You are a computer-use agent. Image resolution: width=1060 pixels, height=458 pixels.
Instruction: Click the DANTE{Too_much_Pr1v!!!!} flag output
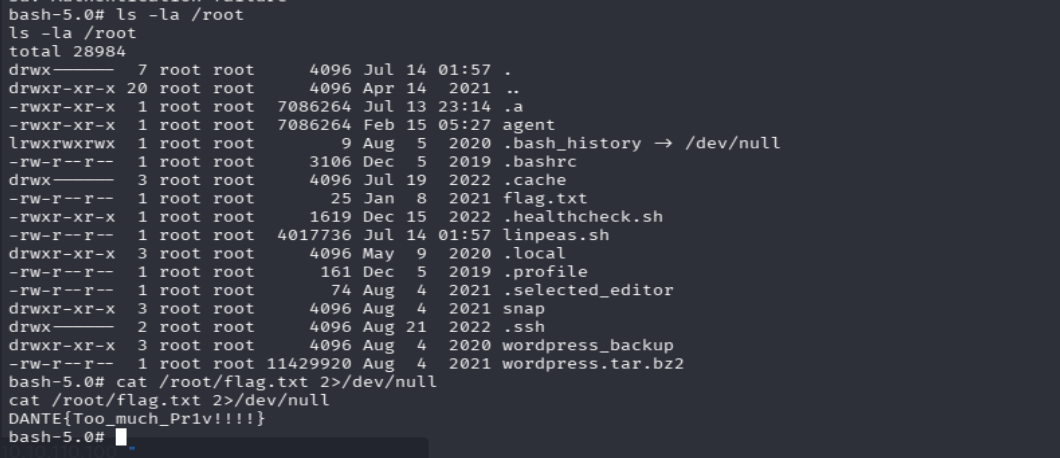tap(137, 419)
